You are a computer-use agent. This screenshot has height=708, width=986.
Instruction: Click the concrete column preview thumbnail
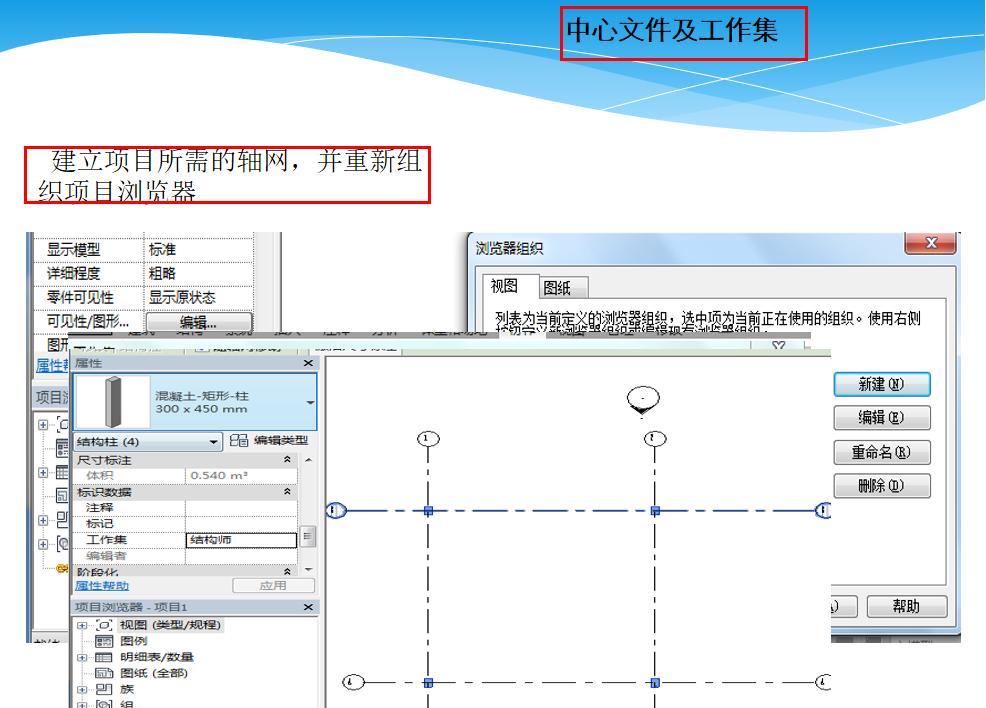click(x=114, y=403)
